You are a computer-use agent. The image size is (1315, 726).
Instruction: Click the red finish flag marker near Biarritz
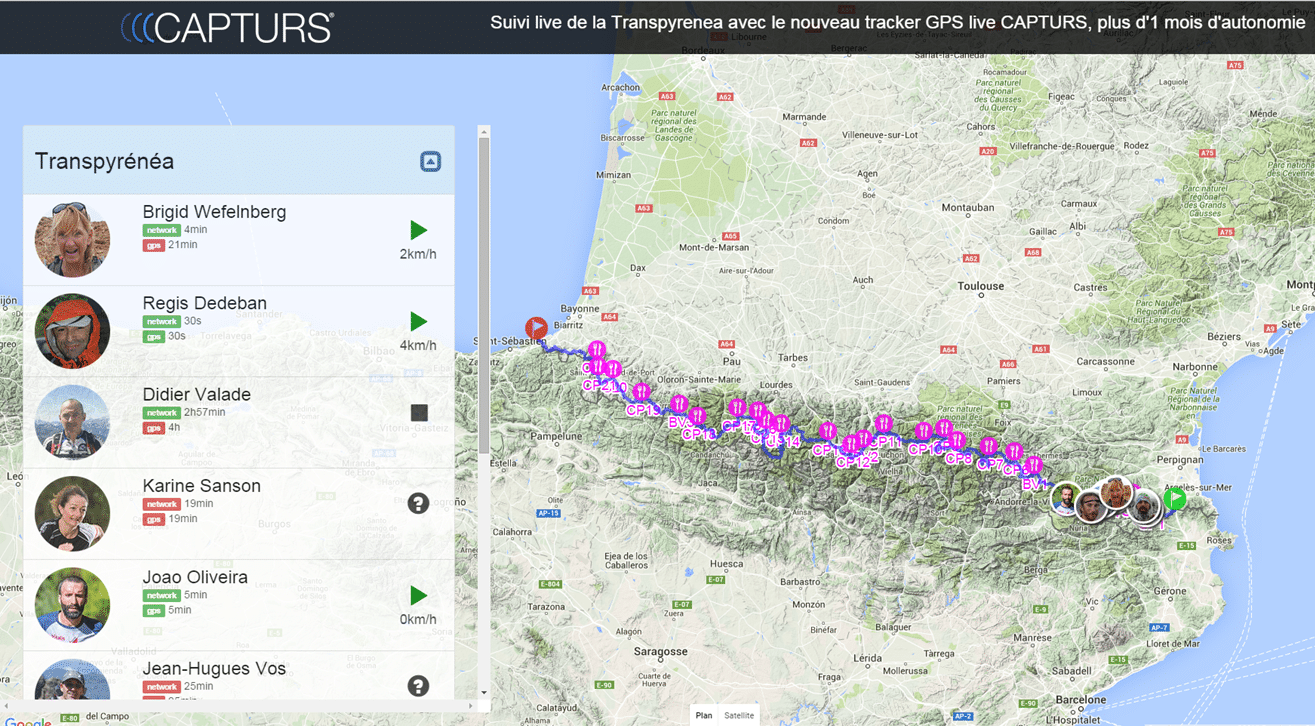pos(537,327)
